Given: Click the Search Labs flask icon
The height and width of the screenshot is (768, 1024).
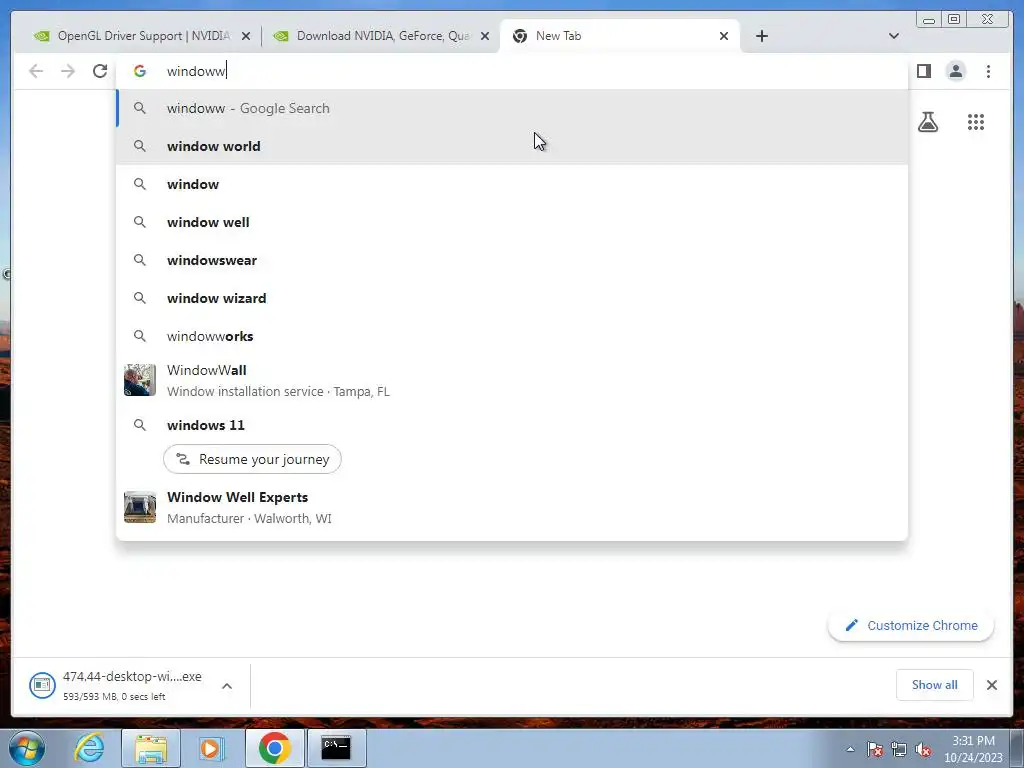Looking at the screenshot, I should coord(928,122).
